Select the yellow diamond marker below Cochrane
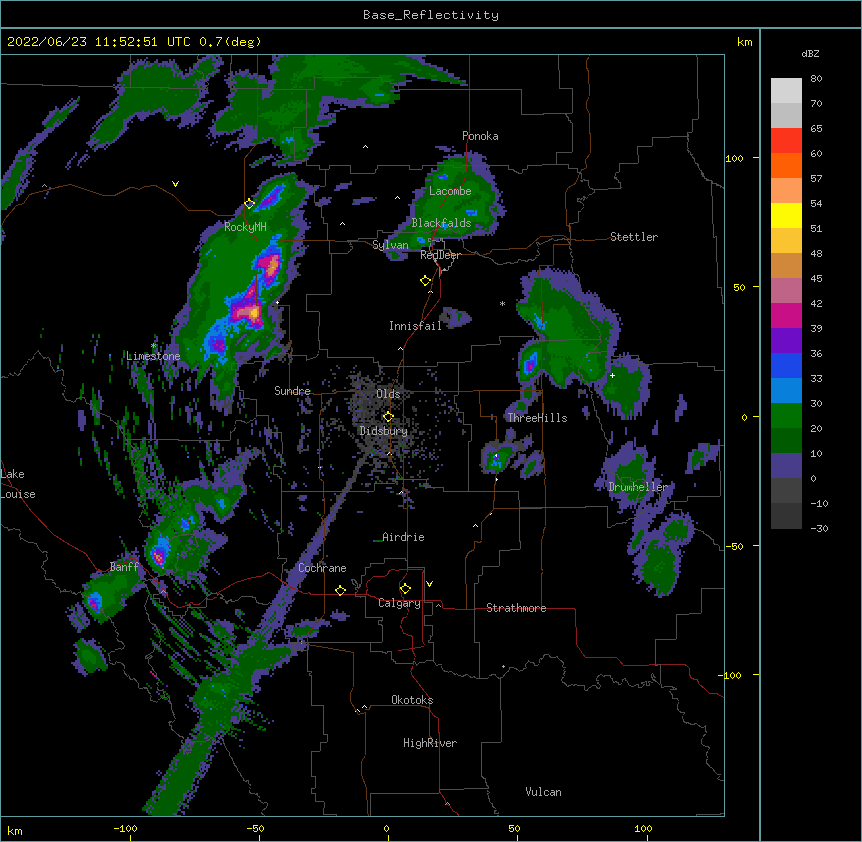Image resolution: width=862 pixels, height=842 pixels. pos(340,590)
